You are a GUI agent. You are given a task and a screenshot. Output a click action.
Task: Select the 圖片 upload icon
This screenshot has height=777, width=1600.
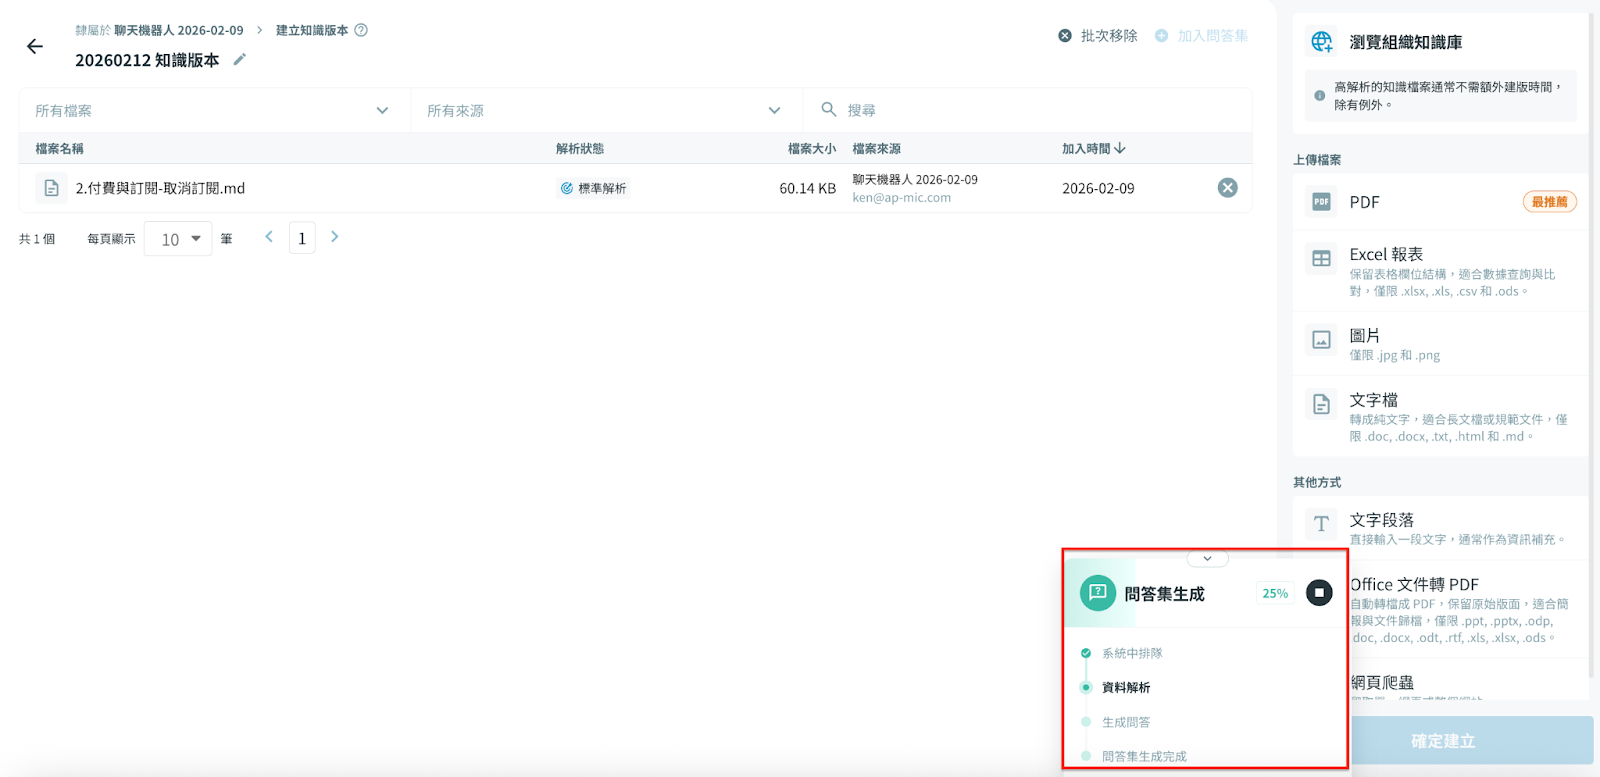coord(1321,340)
